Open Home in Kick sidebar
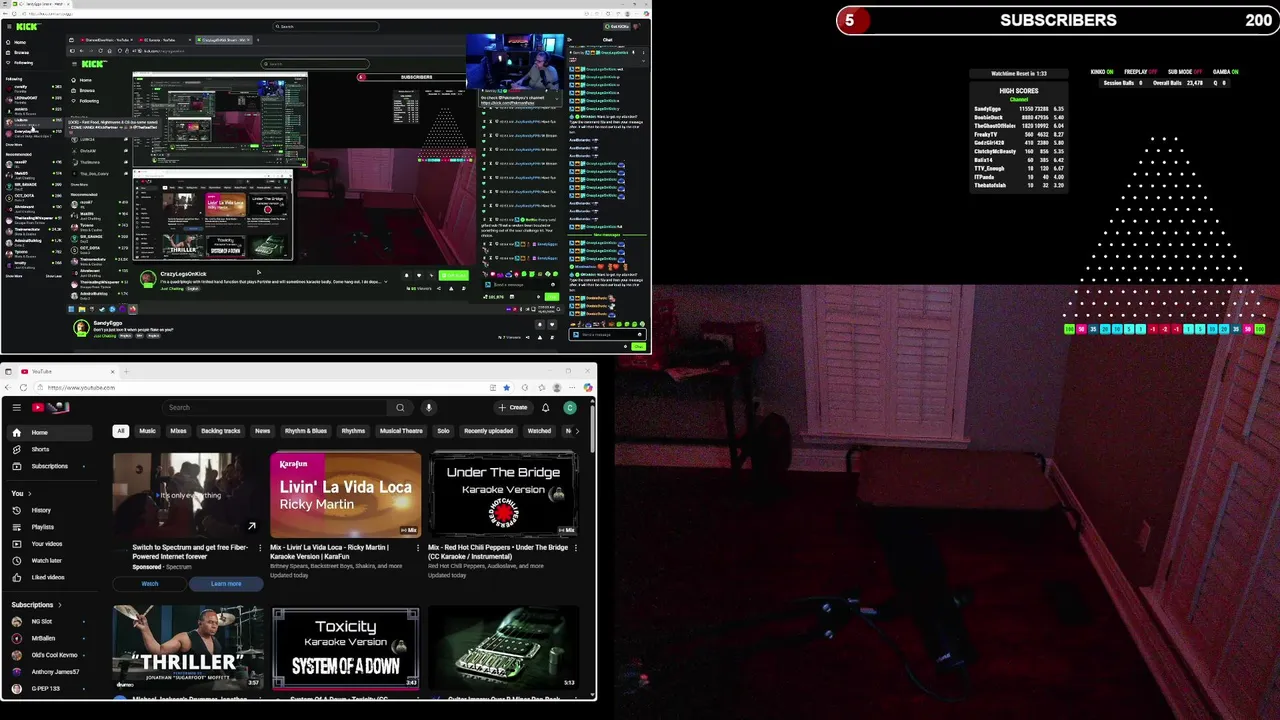Image resolution: width=1280 pixels, height=720 pixels. click(20, 42)
